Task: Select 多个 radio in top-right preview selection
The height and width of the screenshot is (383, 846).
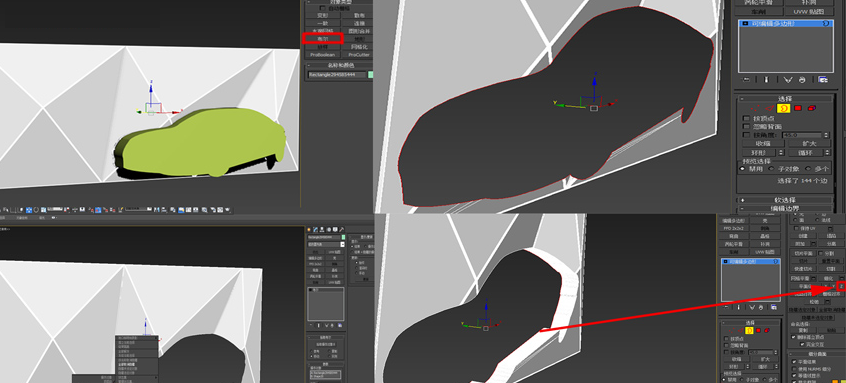Action: (x=808, y=169)
